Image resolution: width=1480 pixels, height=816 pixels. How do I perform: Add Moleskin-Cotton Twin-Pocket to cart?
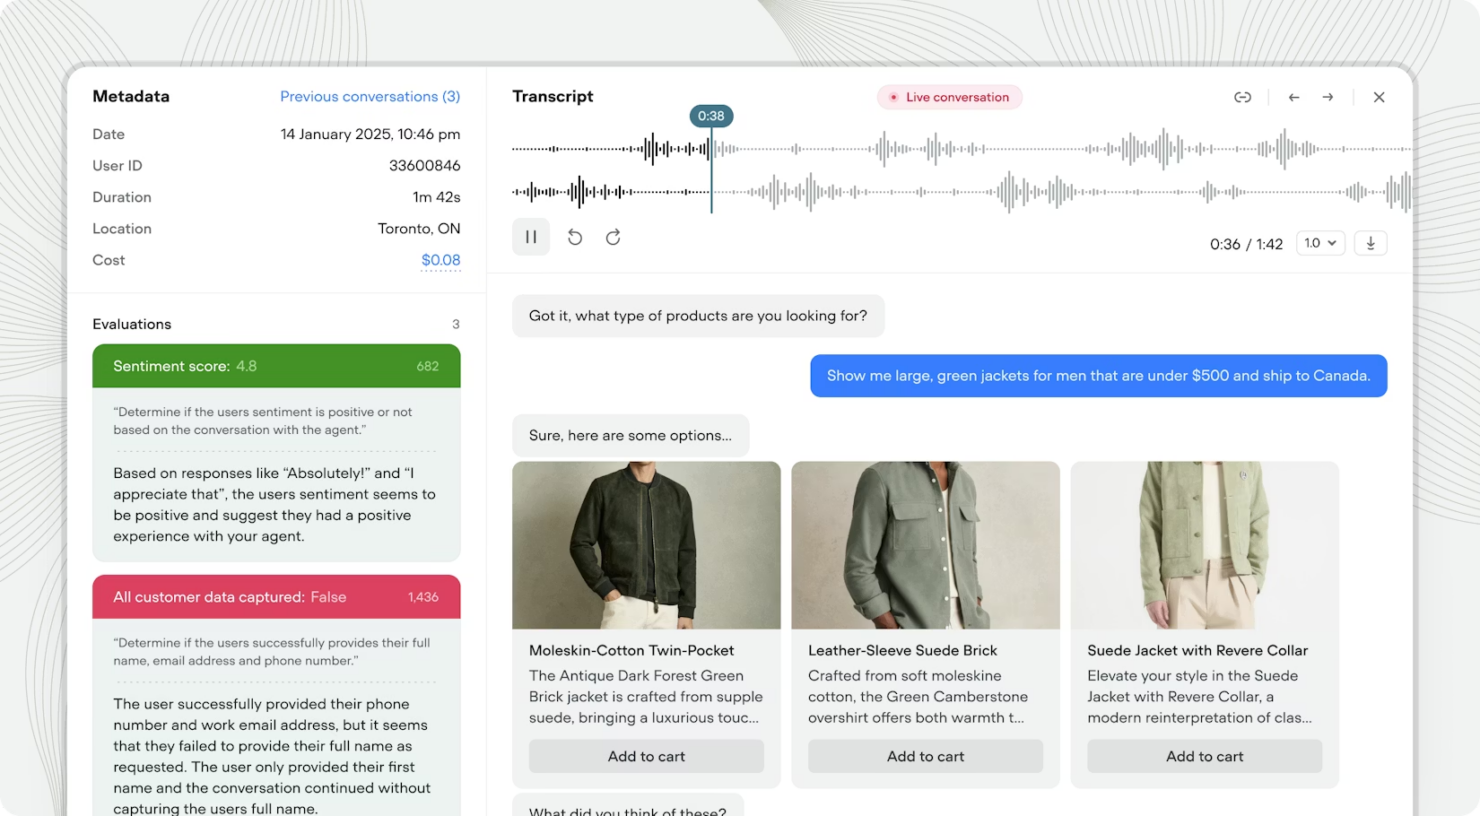click(x=646, y=756)
